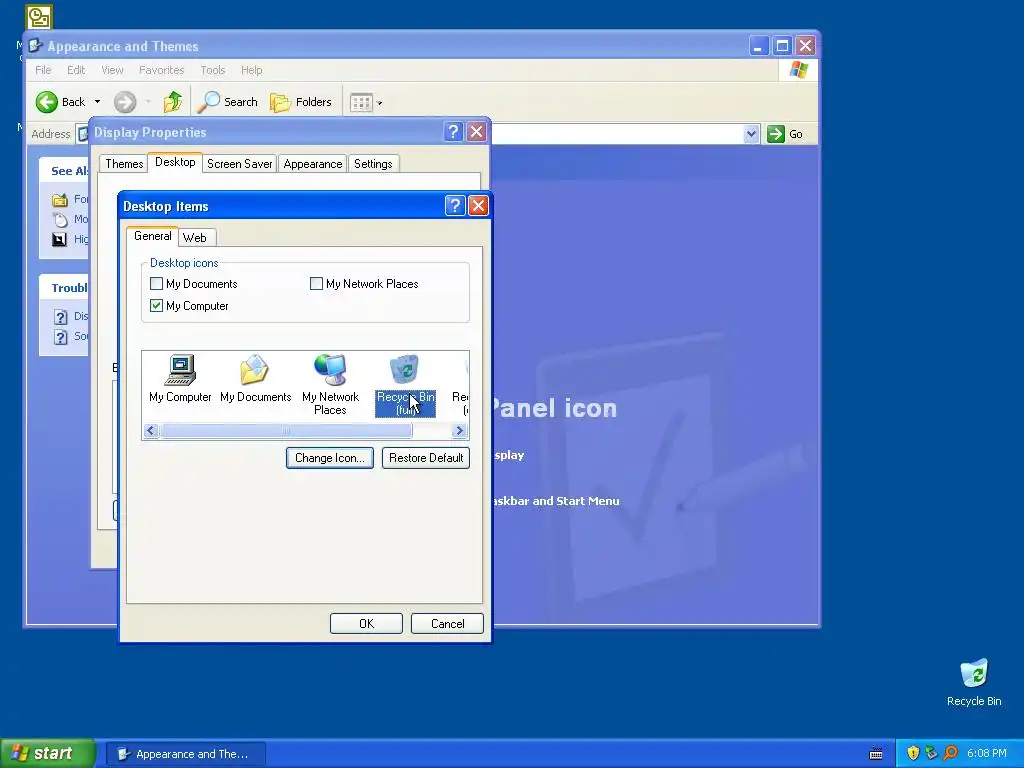Image resolution: width=1024 pixels, height=768 pixels.
Task: Click the Start button
Action: click(x=47, y=753)
